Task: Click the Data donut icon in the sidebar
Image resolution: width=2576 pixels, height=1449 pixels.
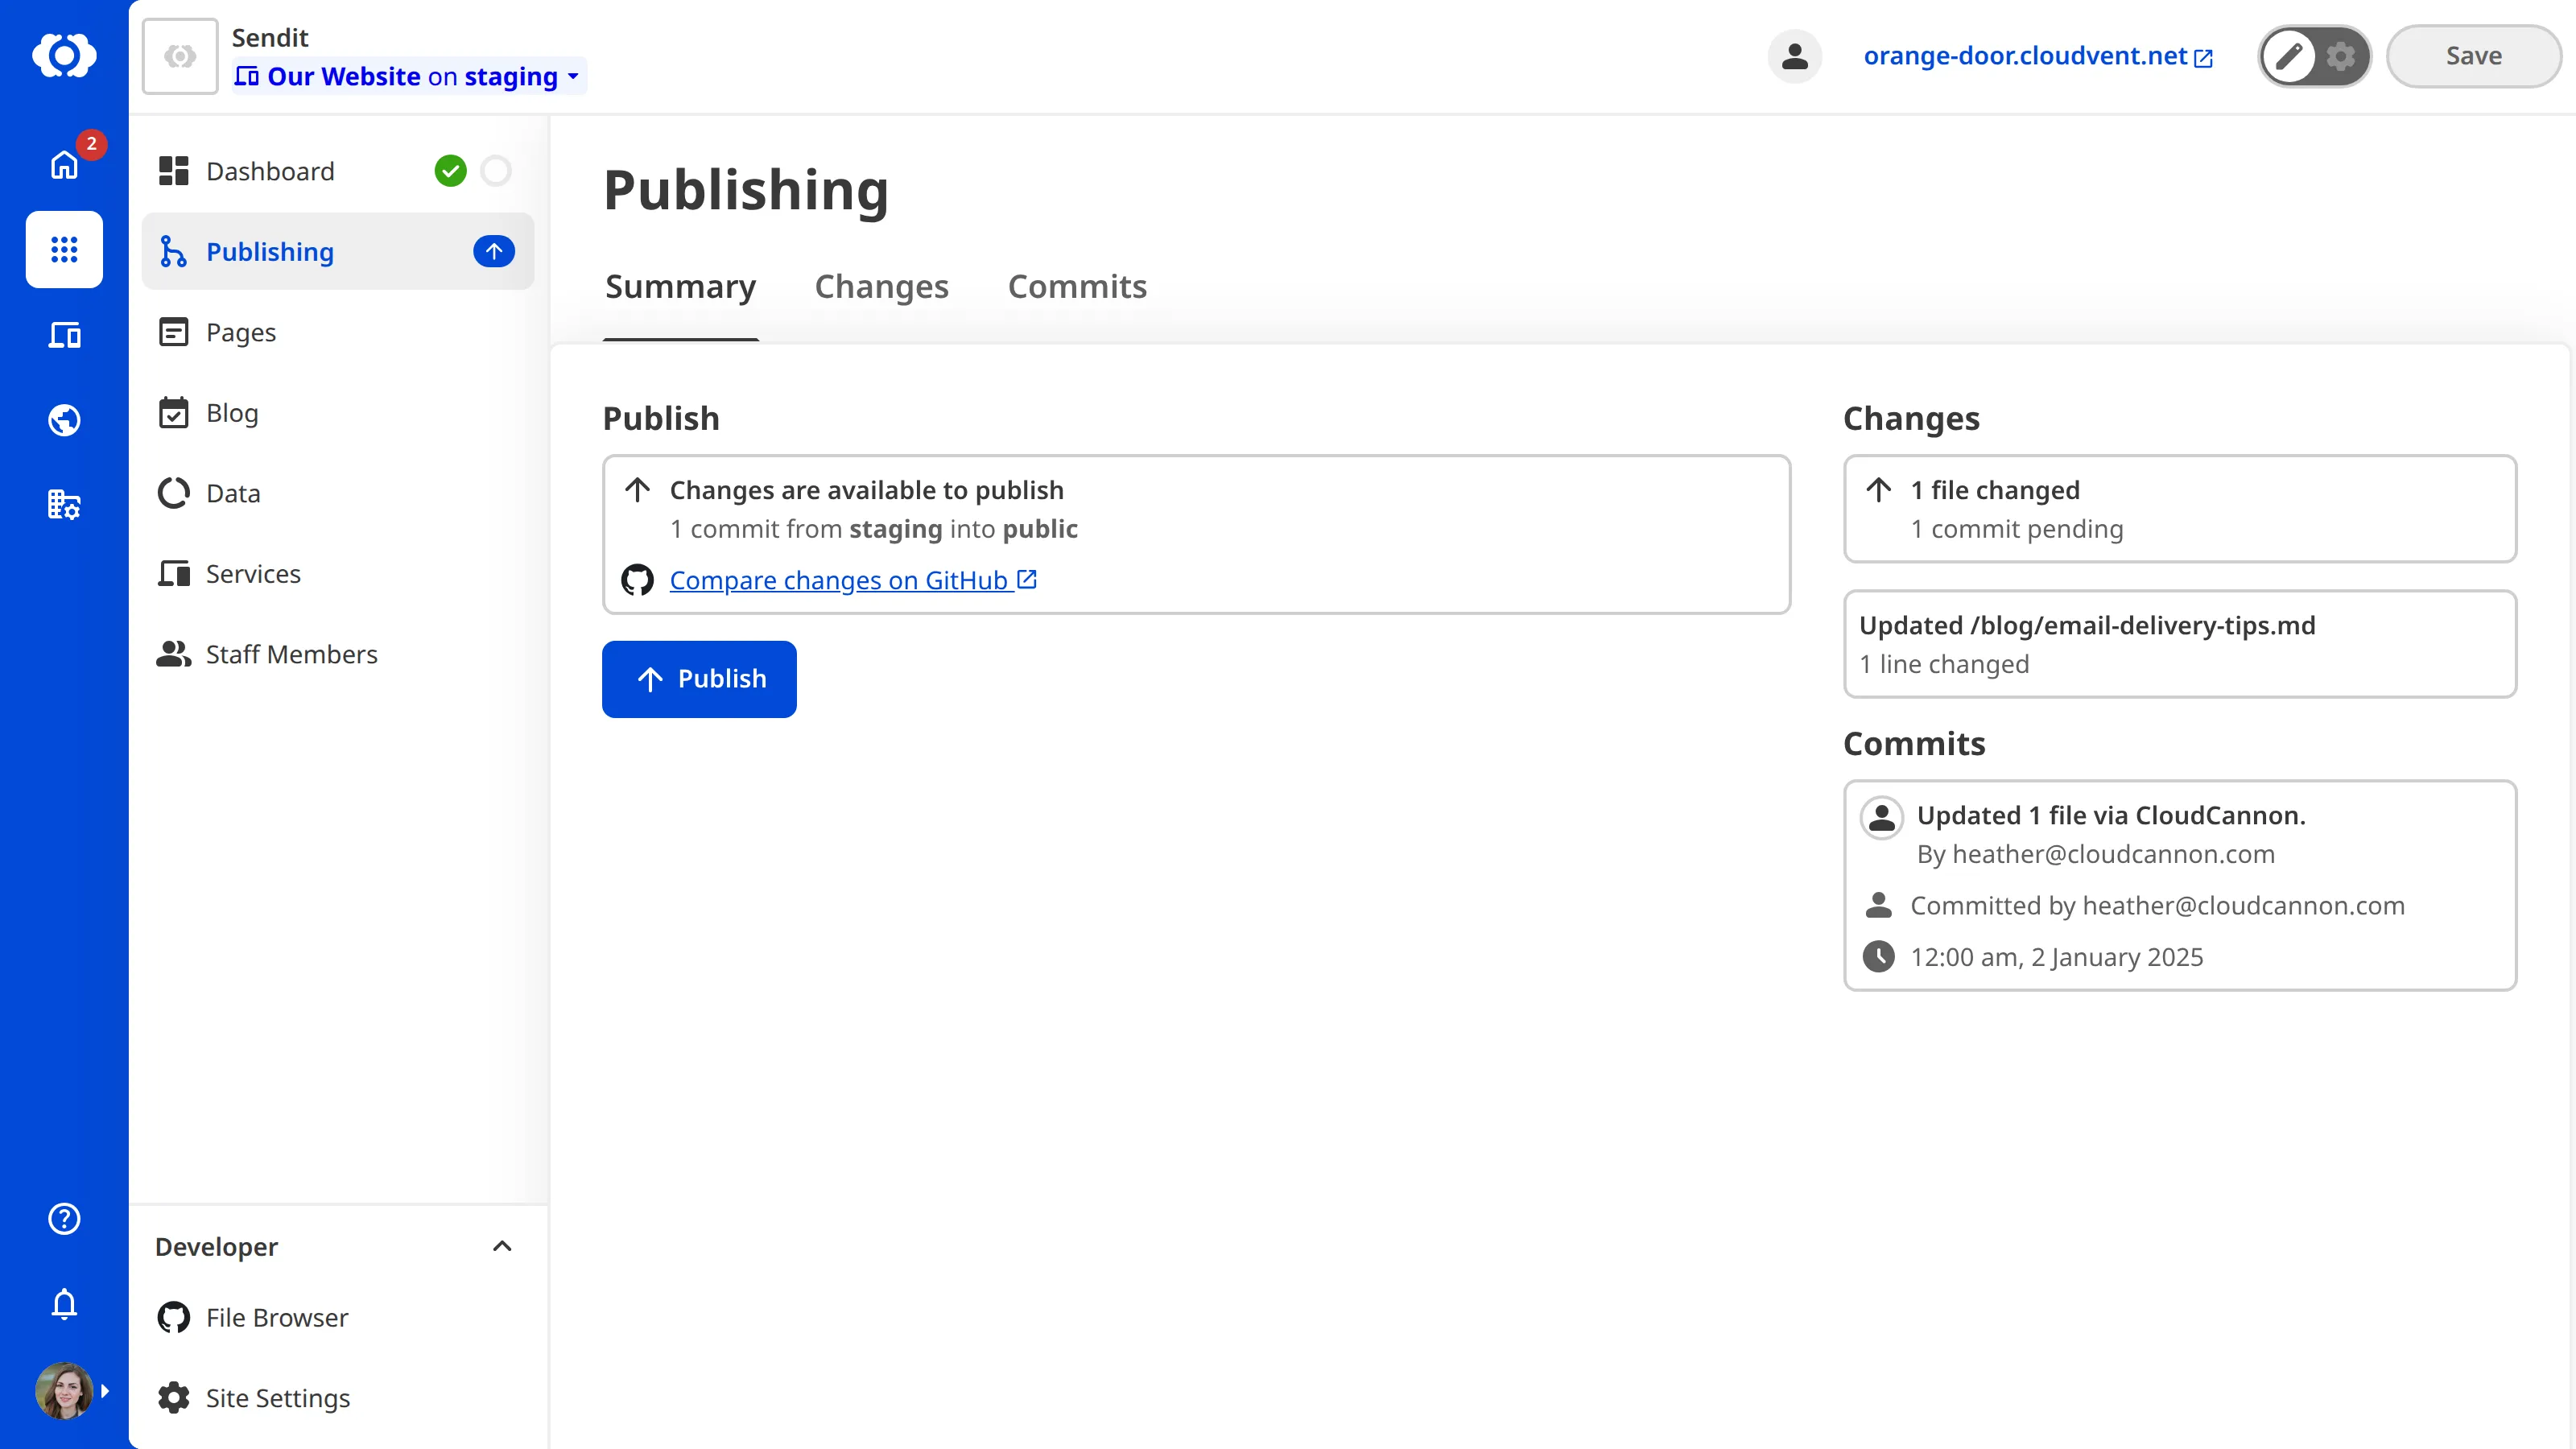Action: pos(173,493)
